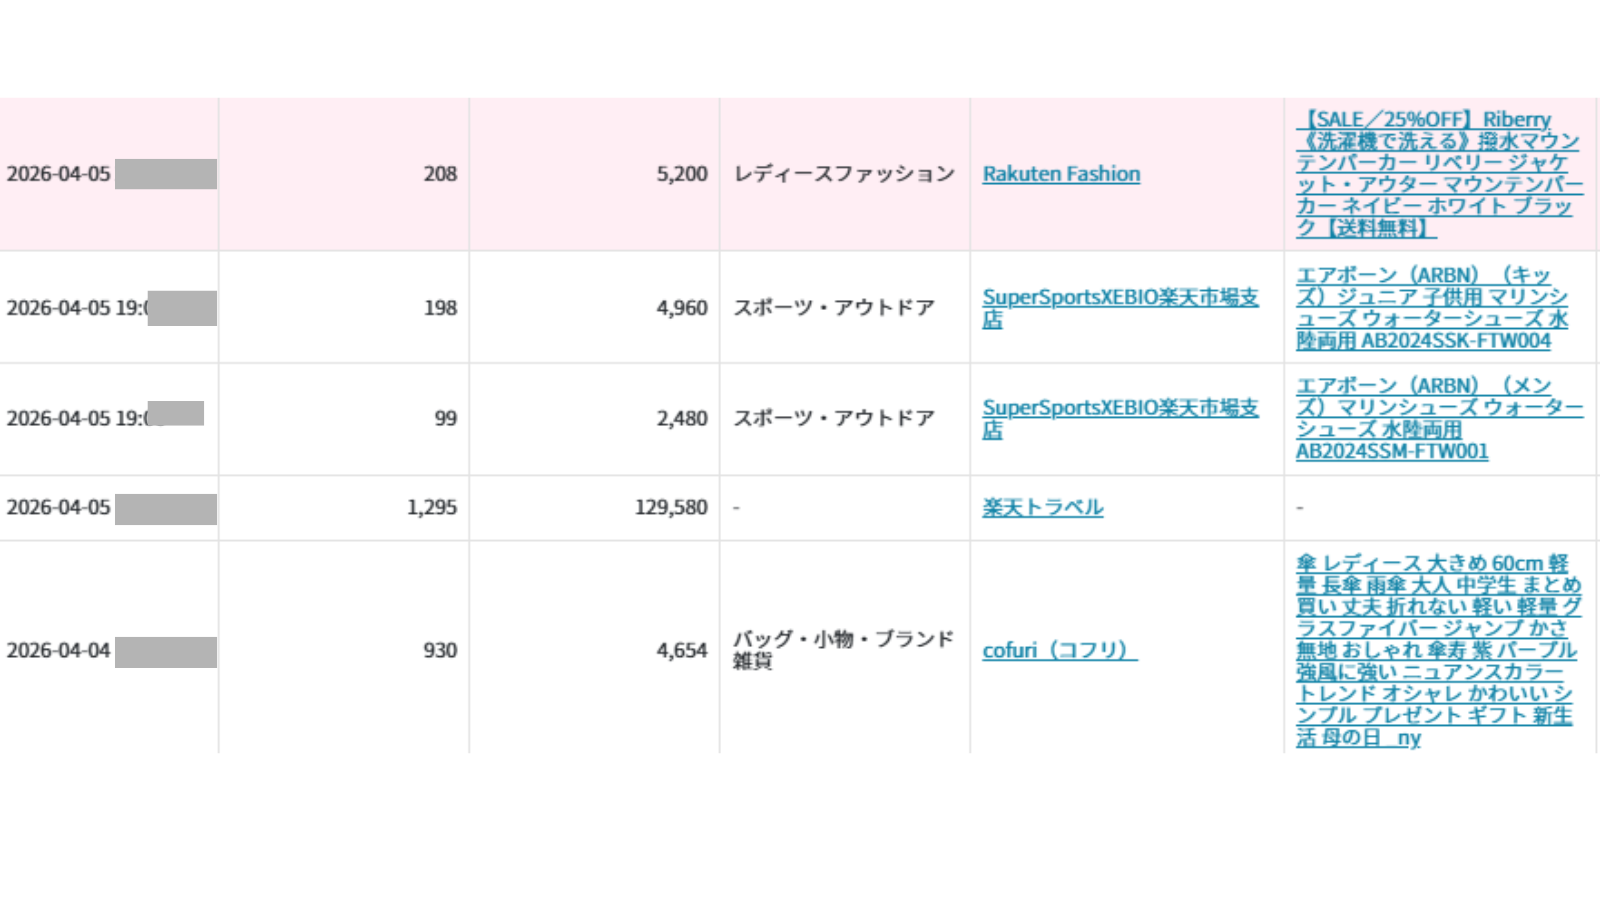The width and height of the screenshot is (1600, 900).
Task: Open SuperSportsXEBIO link in the 2,480 row
Action: click(1119, 408)
